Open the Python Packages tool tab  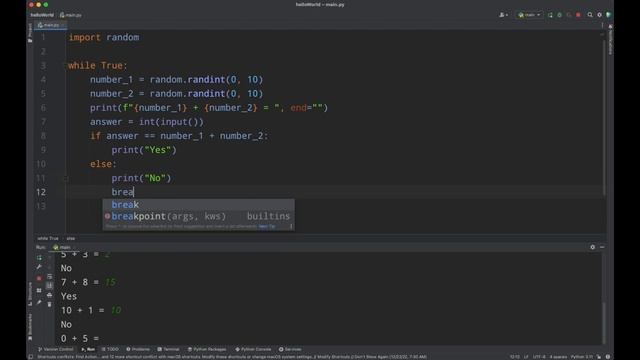pyautogui.click(x=207, y=349)
